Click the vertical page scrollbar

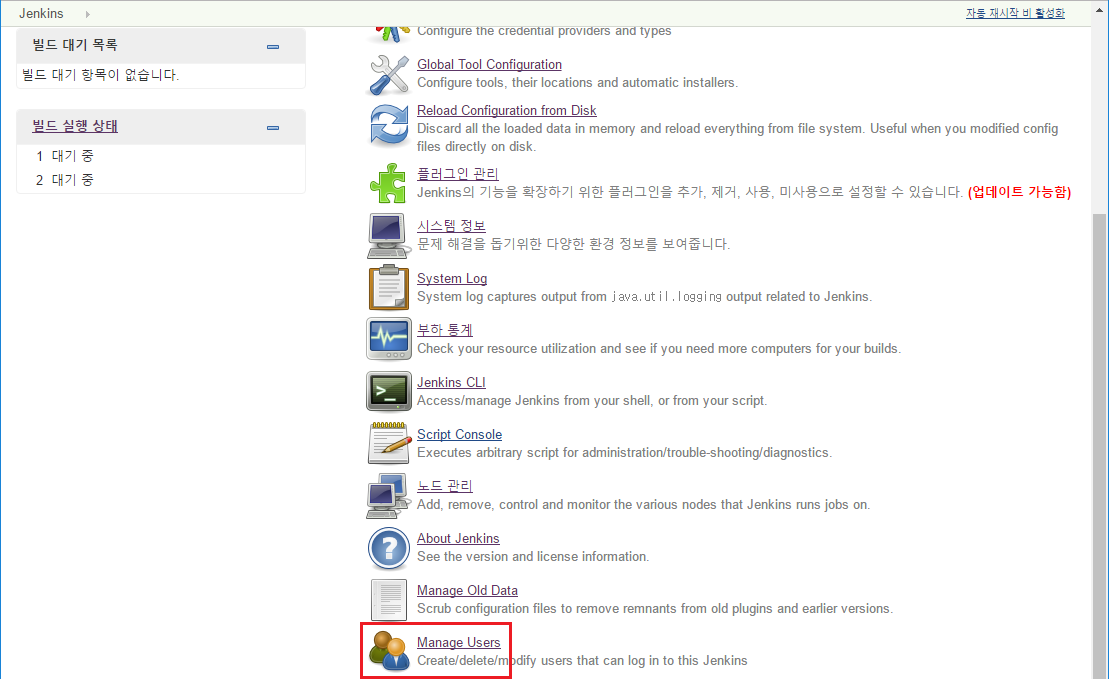(1100, 446)
